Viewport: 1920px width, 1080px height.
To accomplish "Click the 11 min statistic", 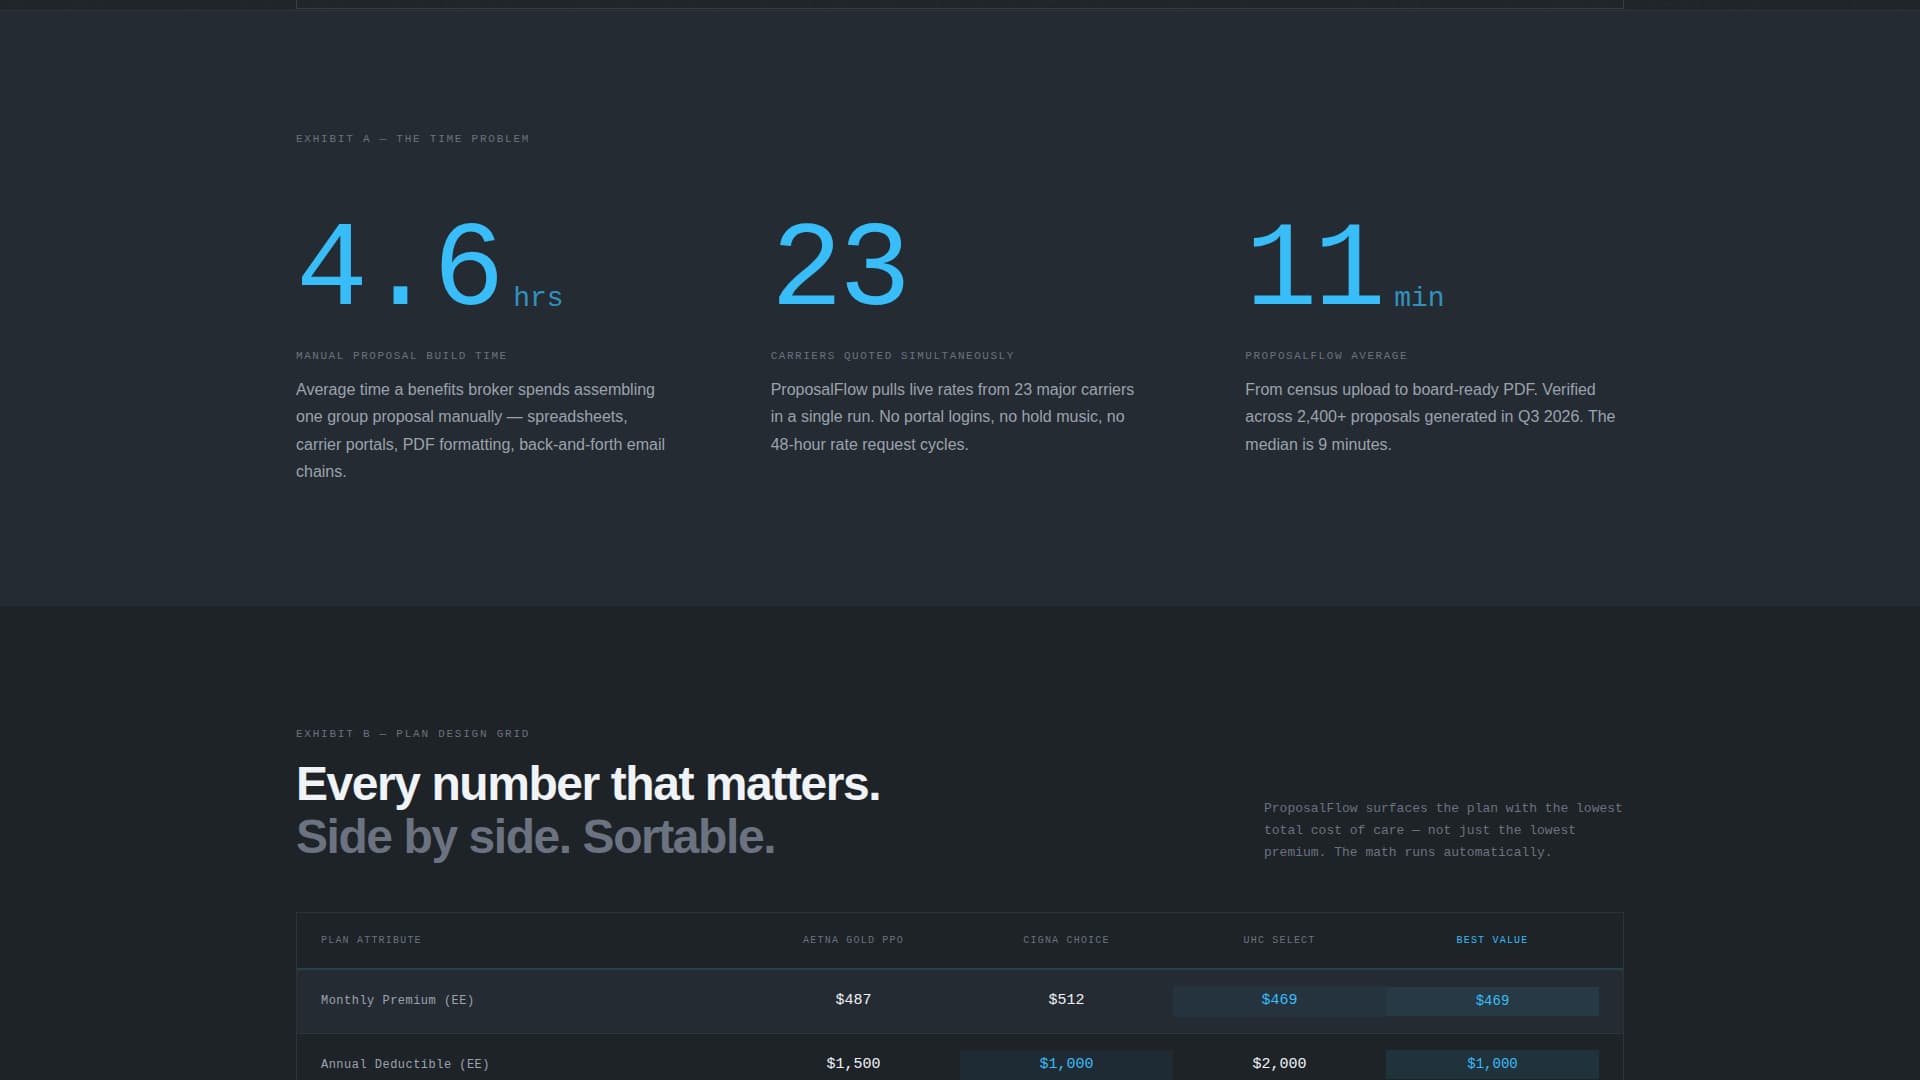I will (x=1344, y=266).
